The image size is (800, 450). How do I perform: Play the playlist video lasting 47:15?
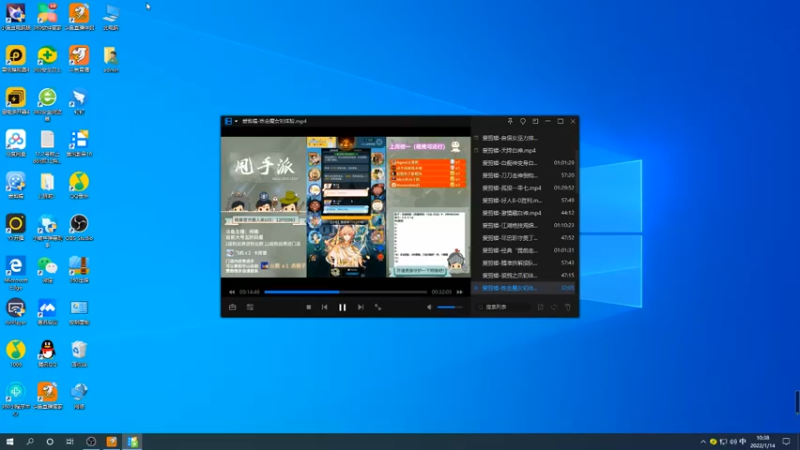click(525, 276)
